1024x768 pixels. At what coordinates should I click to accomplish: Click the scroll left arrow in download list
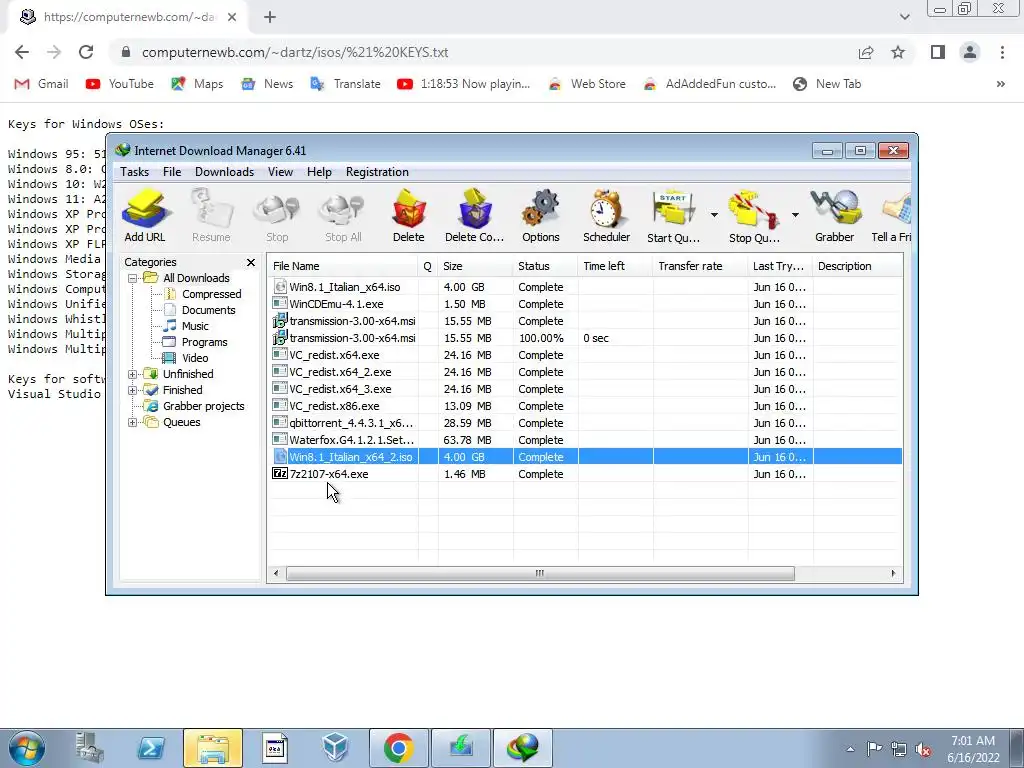[276, 573]
